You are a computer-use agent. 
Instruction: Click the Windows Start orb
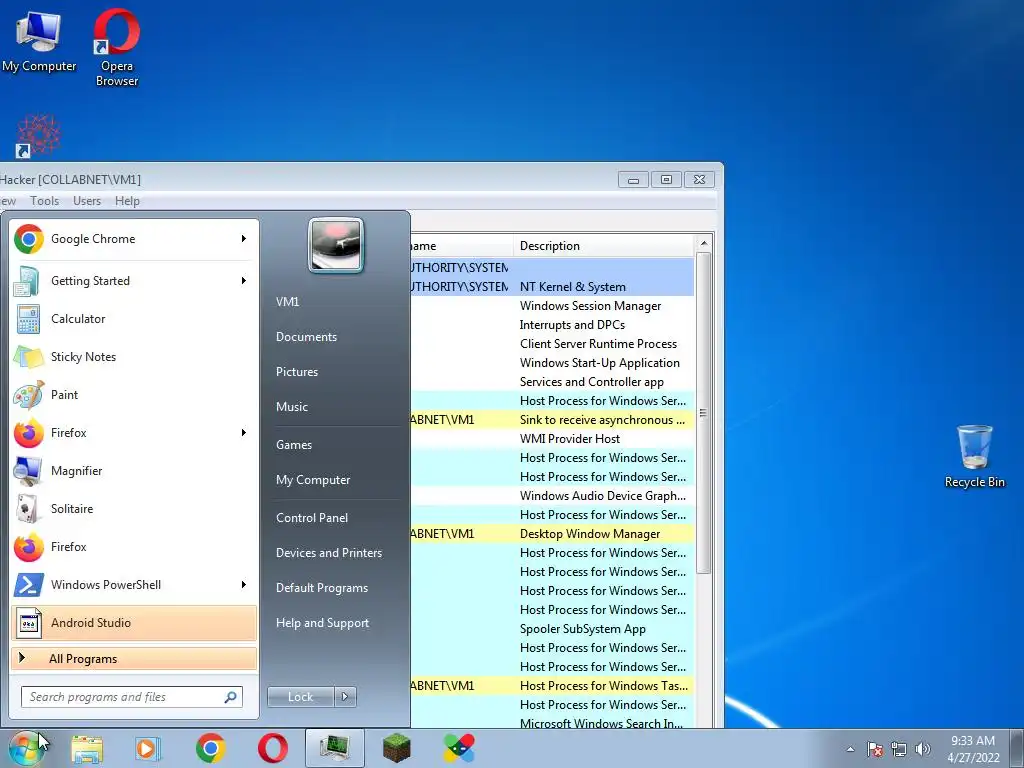[26, 748]
